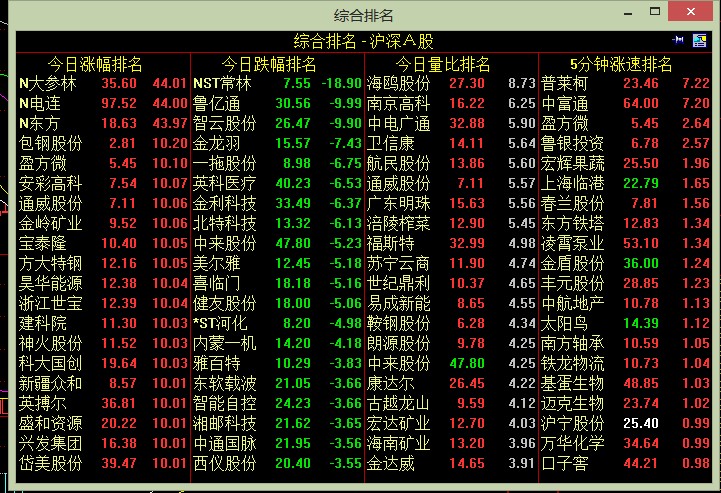Click the pin window icon
Viewport: 721px width, 493px height.
(x=679, y=40)
